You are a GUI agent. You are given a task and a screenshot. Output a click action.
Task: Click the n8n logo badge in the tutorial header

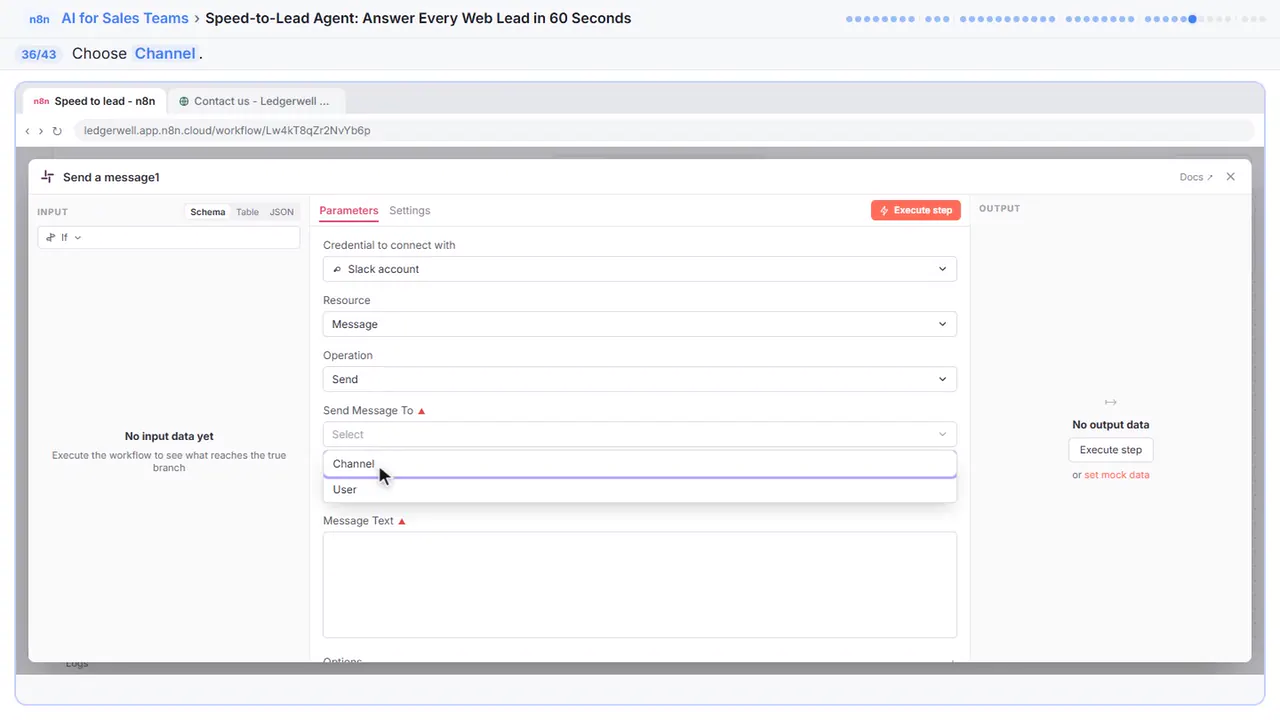pos(40,19)
